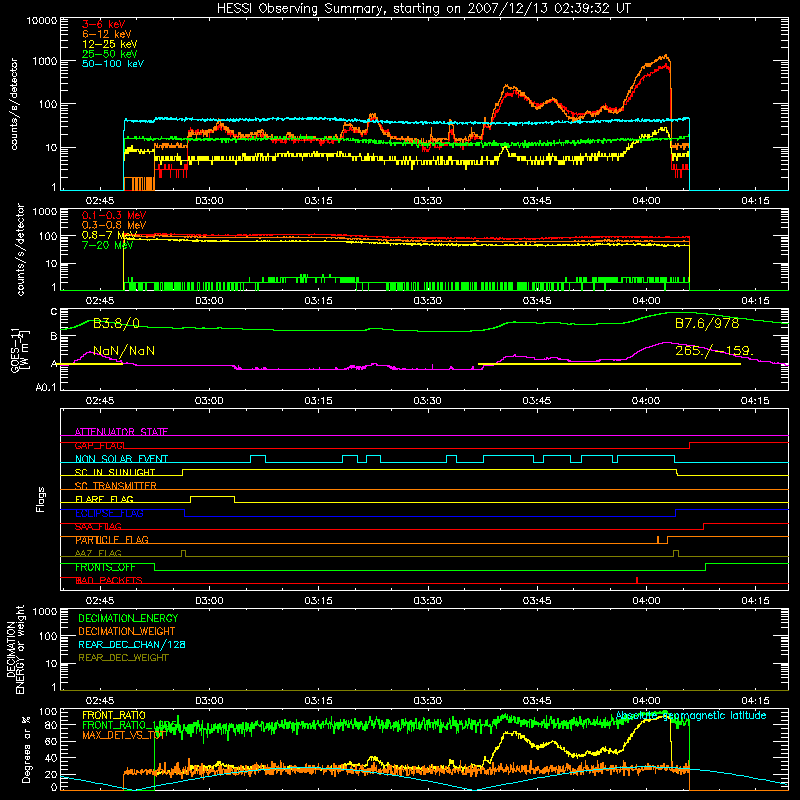Select the SAA_FLAG label
Image resolution: width=800 pixels, height=800 pixels.
(x=98, y=527)
